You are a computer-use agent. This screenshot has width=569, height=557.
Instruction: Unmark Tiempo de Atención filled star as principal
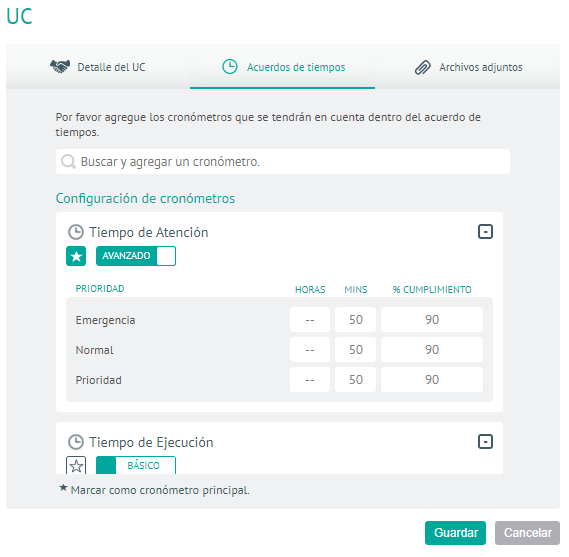click(x=76, y=256)
